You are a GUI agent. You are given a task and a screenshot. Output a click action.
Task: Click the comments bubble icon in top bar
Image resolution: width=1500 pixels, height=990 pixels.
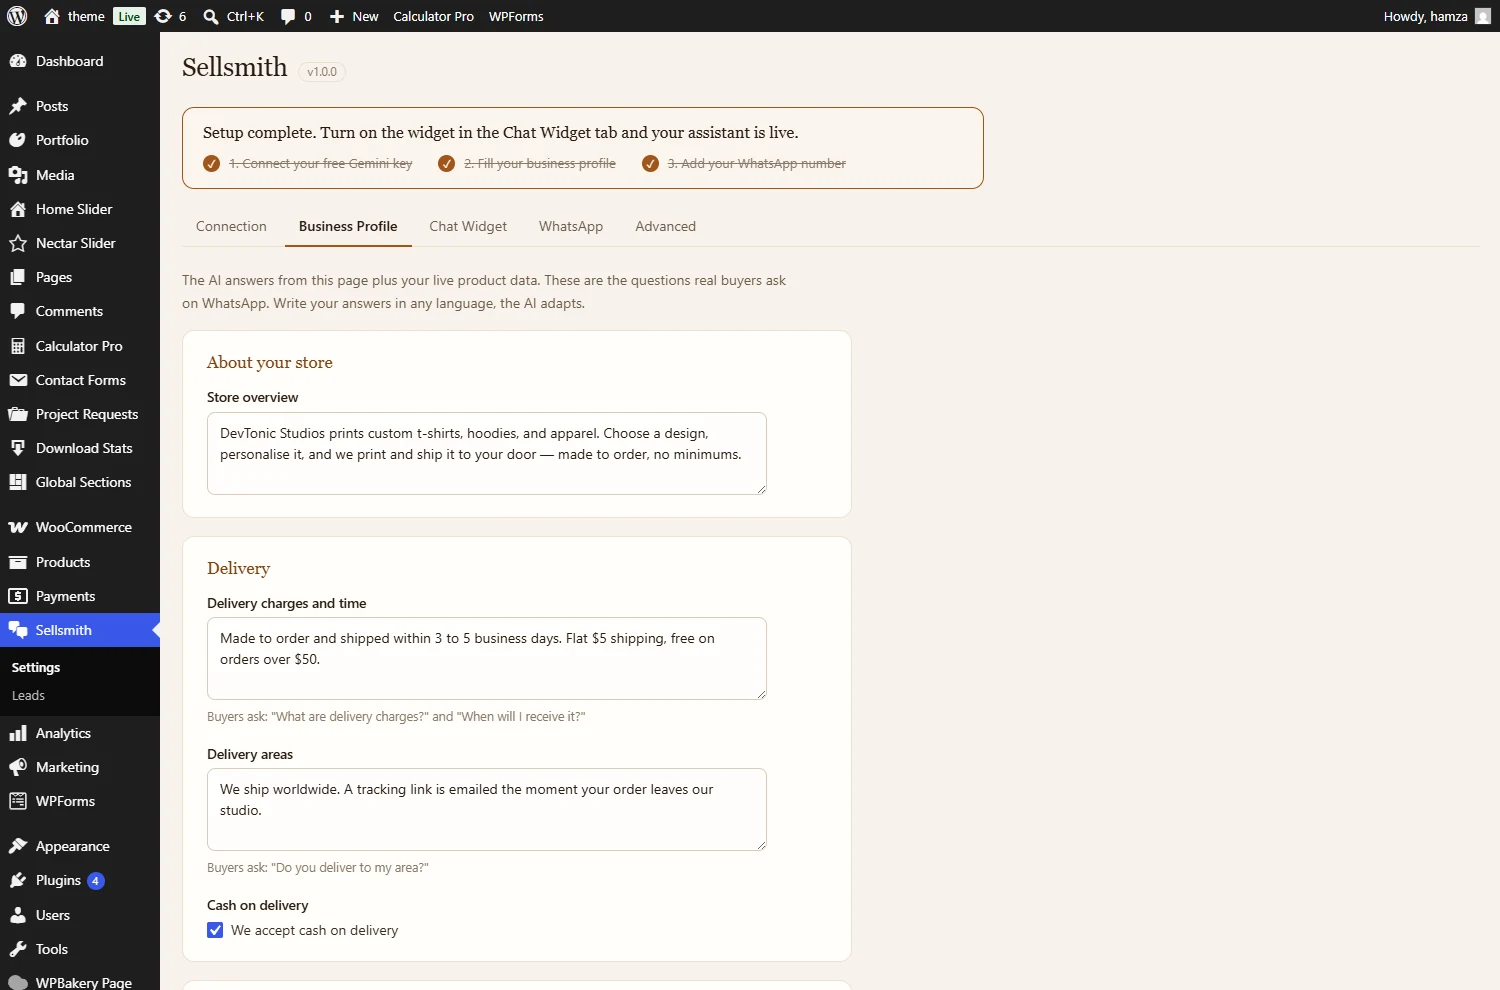[x=288, y=16]
